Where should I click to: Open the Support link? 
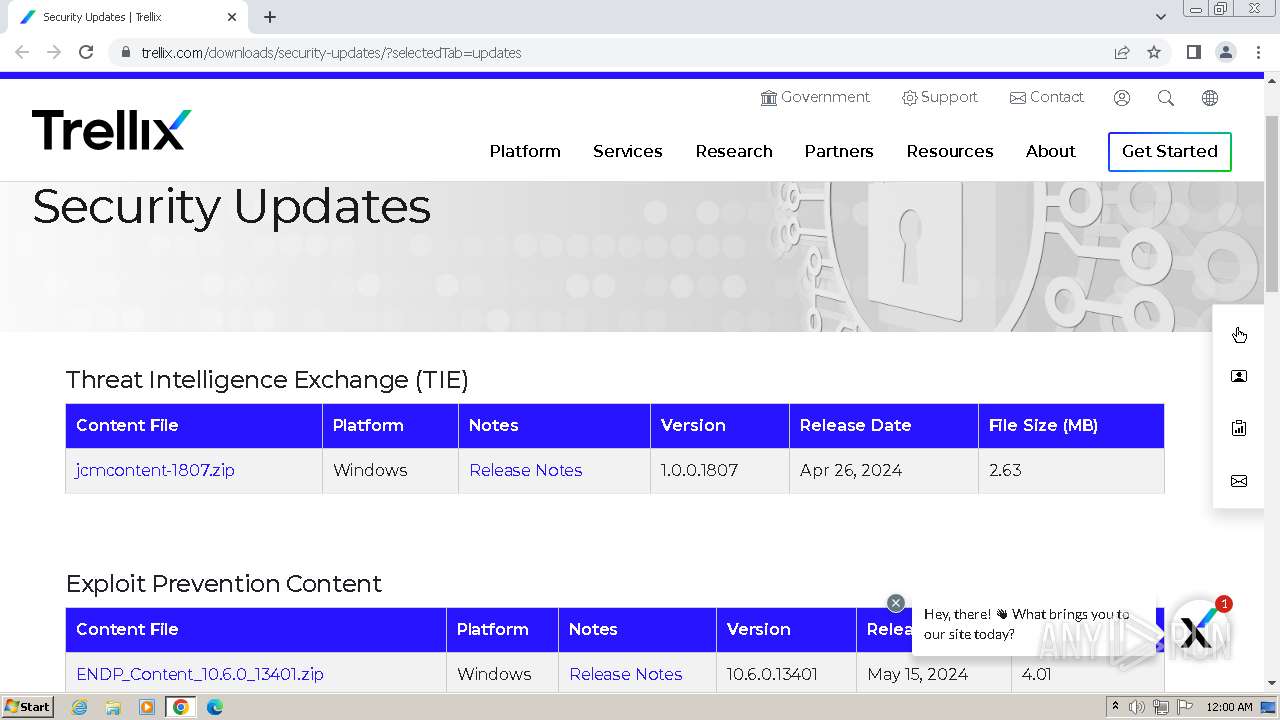940,97
